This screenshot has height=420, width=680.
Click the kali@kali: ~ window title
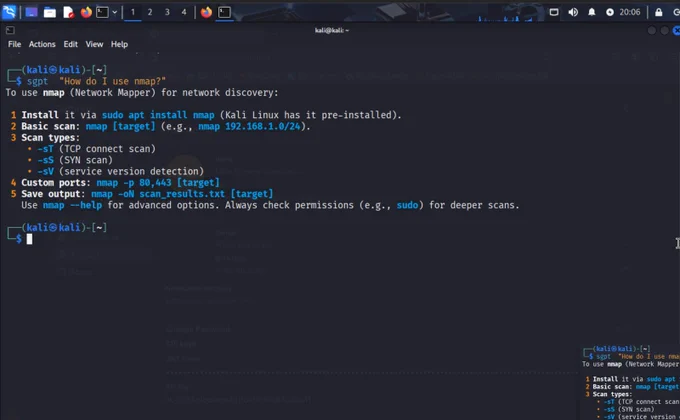332,30
